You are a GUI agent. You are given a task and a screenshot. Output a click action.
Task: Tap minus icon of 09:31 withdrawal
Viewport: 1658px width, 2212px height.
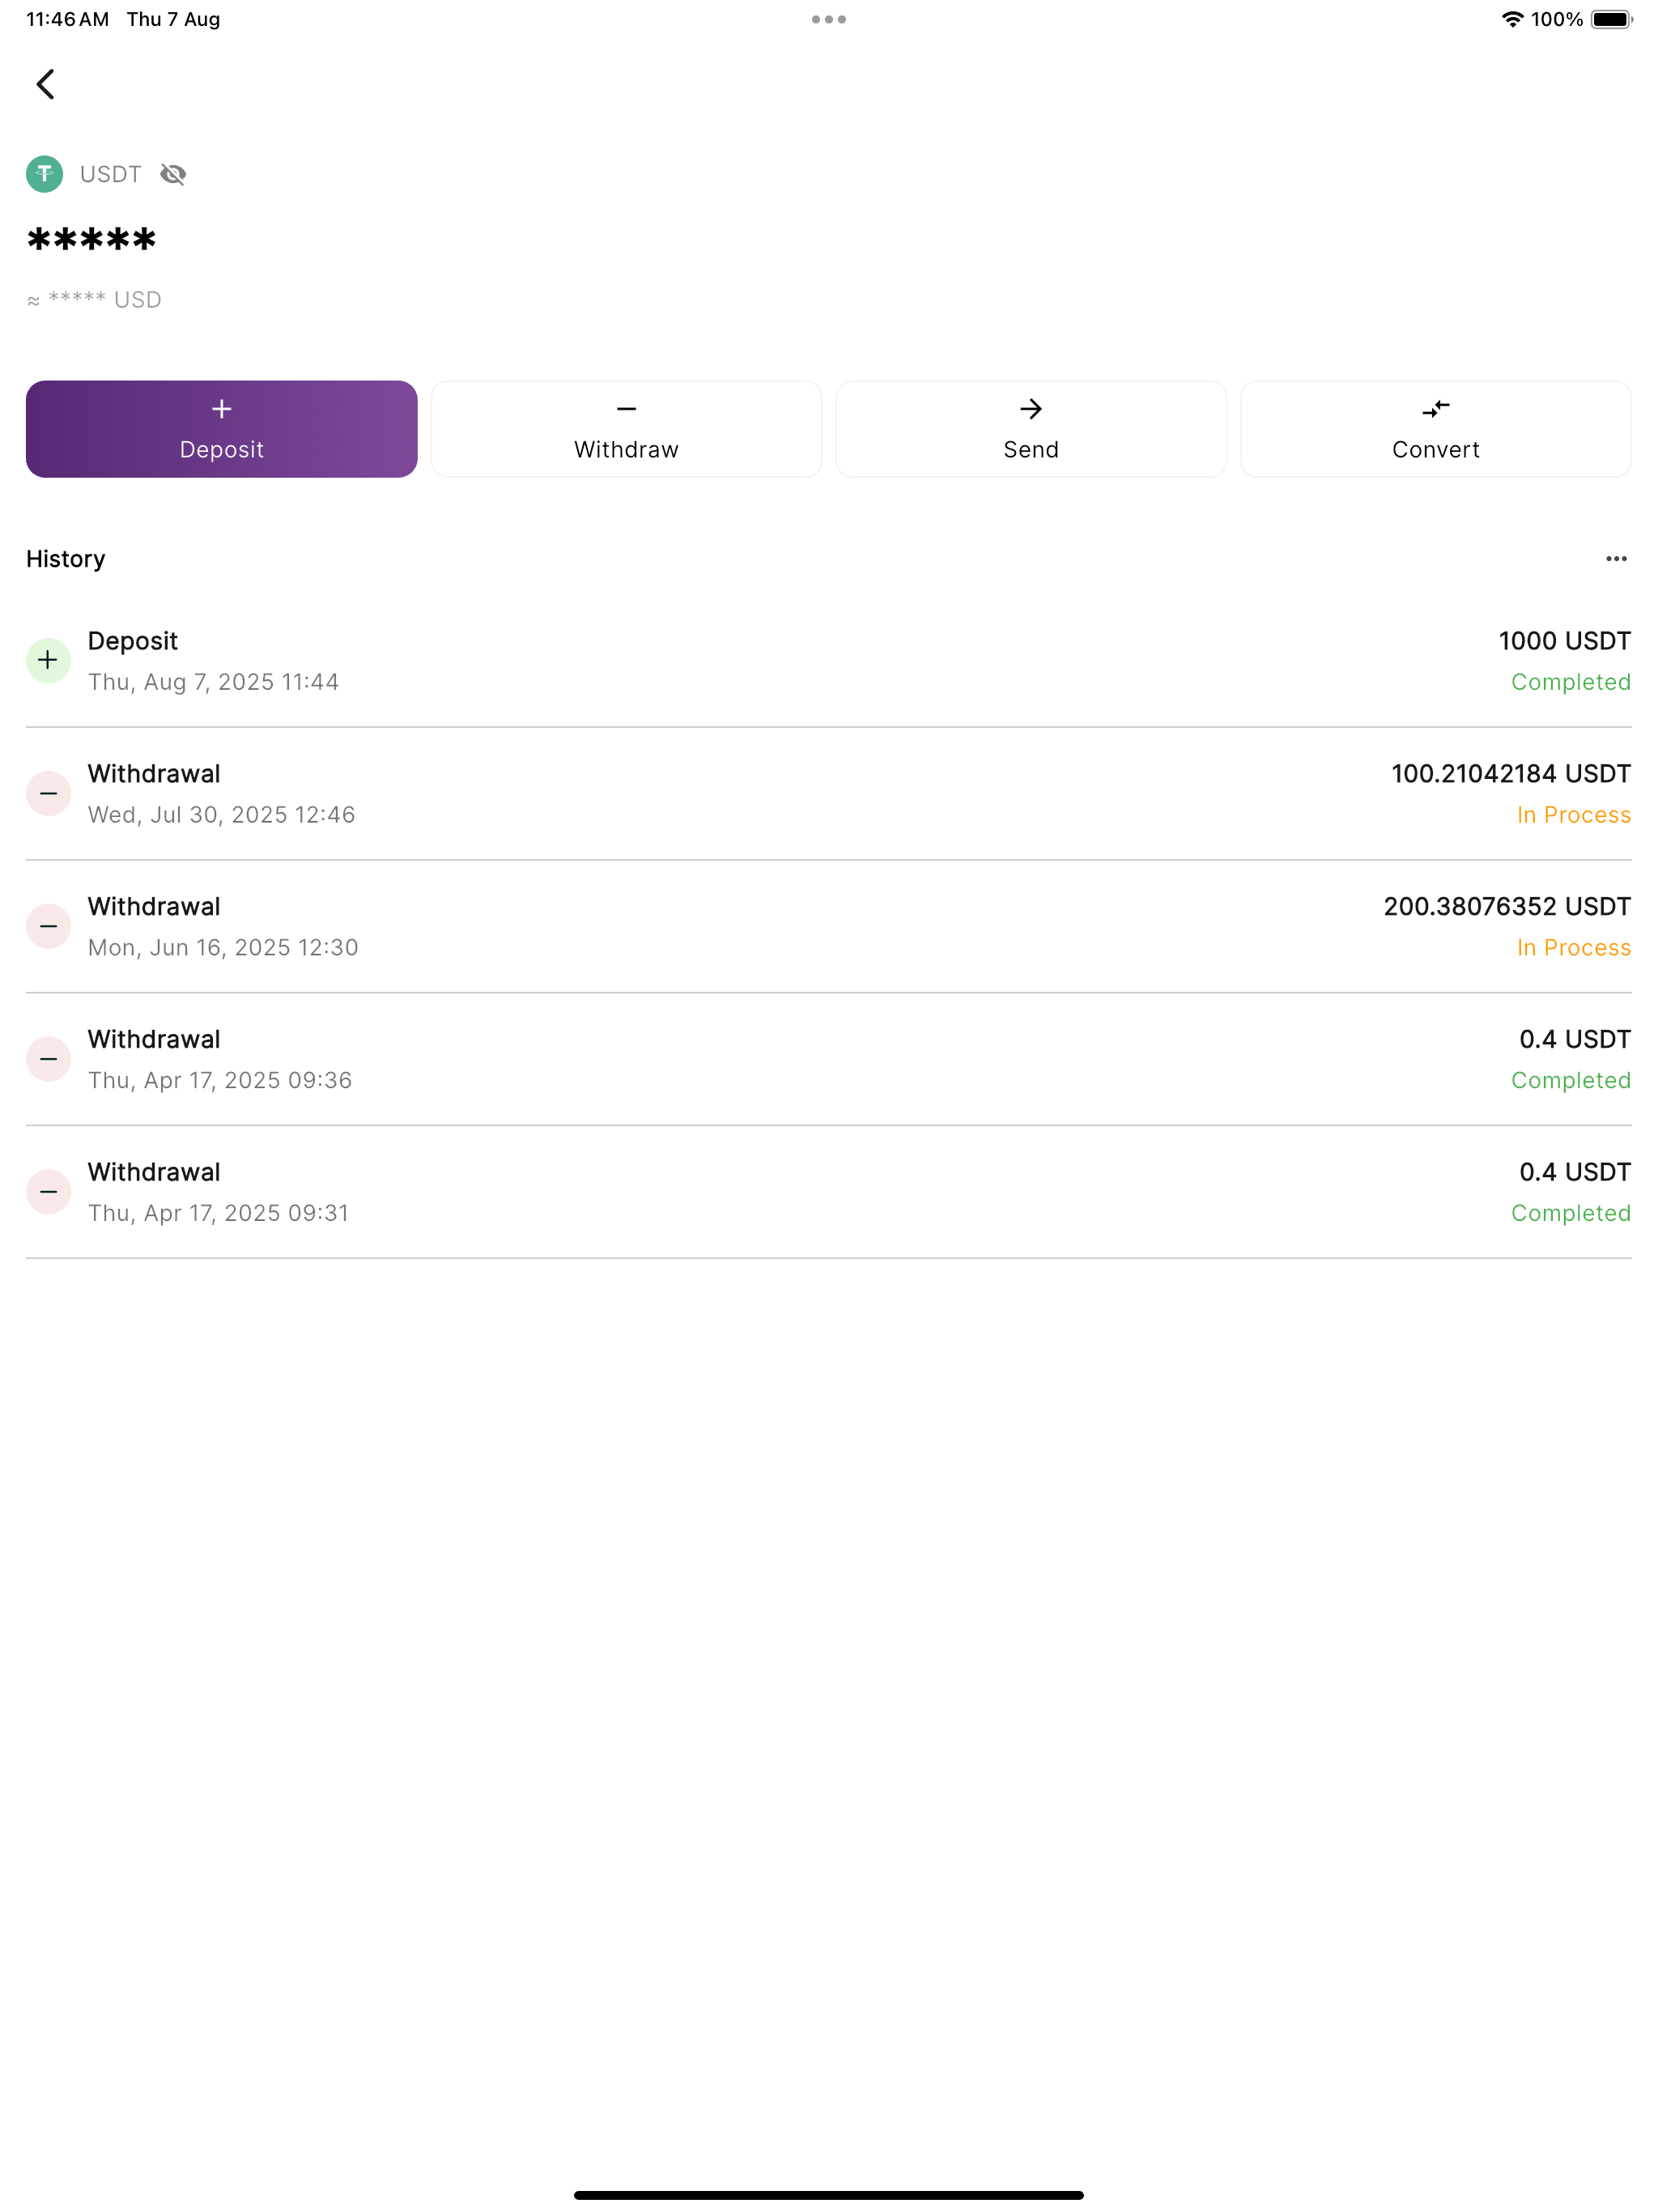pos(48,1192)
